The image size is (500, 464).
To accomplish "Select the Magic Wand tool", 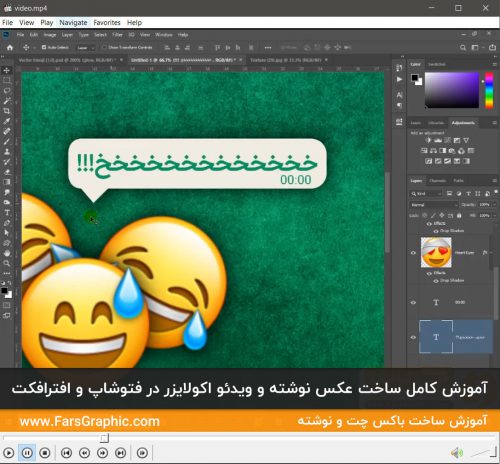I will pos(6,101).
